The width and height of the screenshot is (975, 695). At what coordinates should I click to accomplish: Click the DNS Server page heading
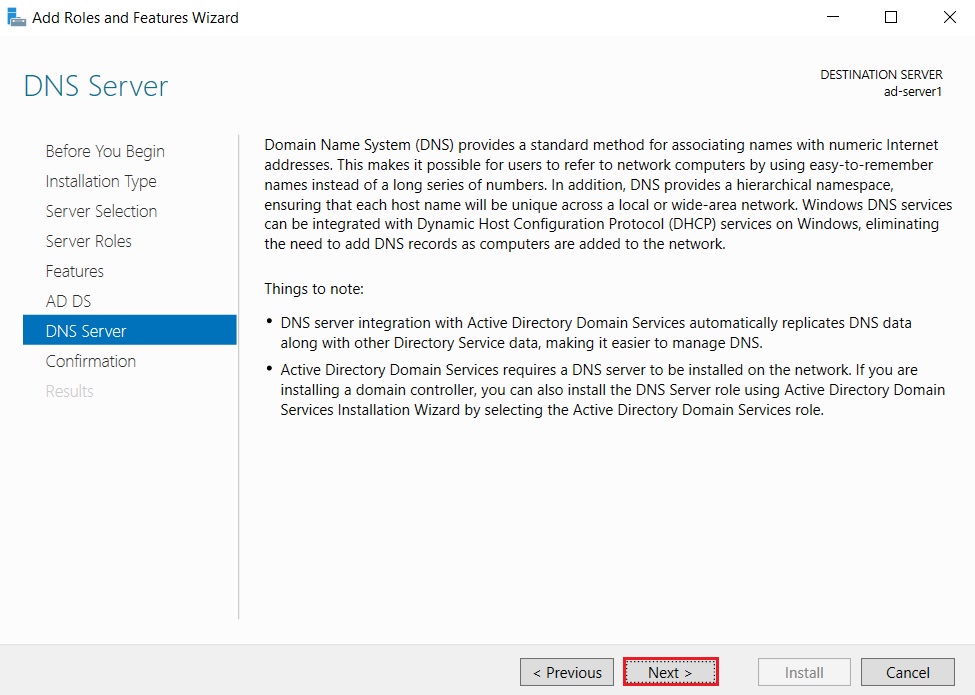coord(95,87)
